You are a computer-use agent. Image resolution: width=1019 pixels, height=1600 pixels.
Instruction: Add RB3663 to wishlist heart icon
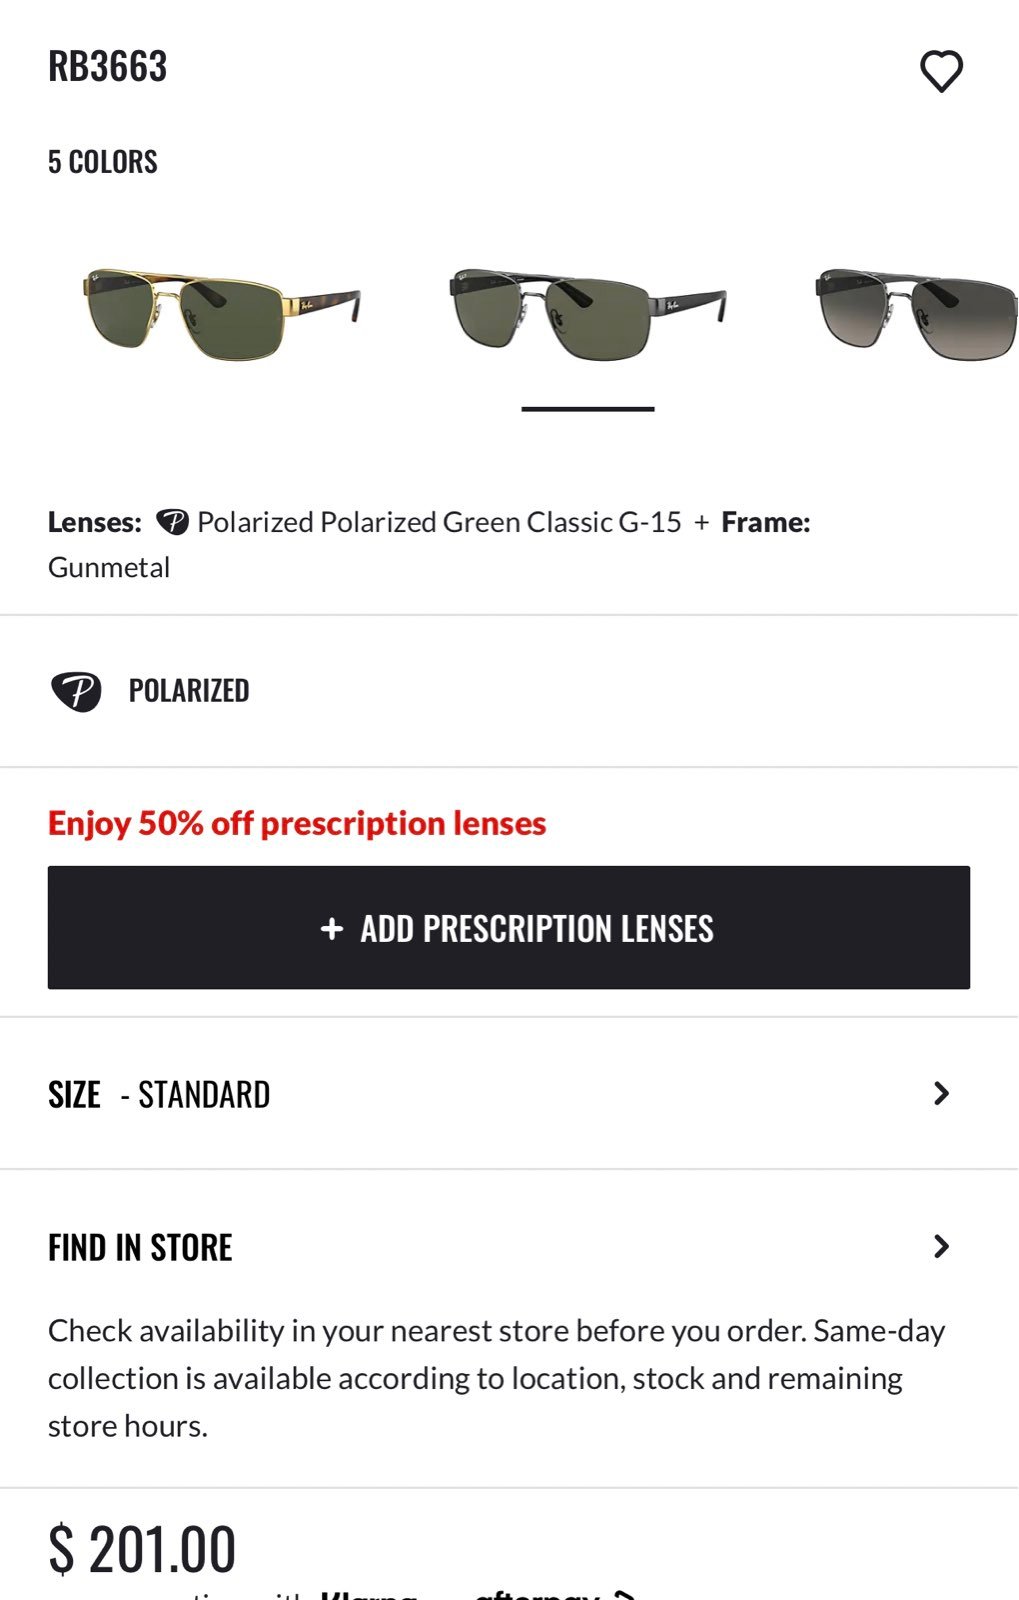(941, 71)
